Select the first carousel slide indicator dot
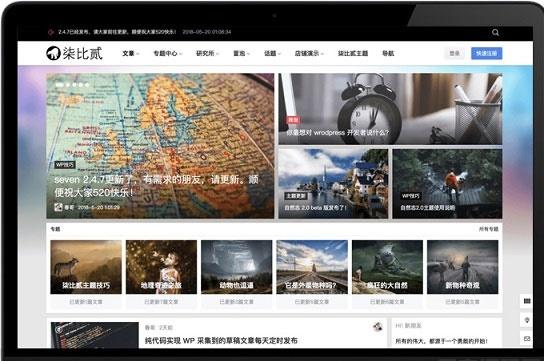Viewport: 544px width, 361px height. click(59, 85)
